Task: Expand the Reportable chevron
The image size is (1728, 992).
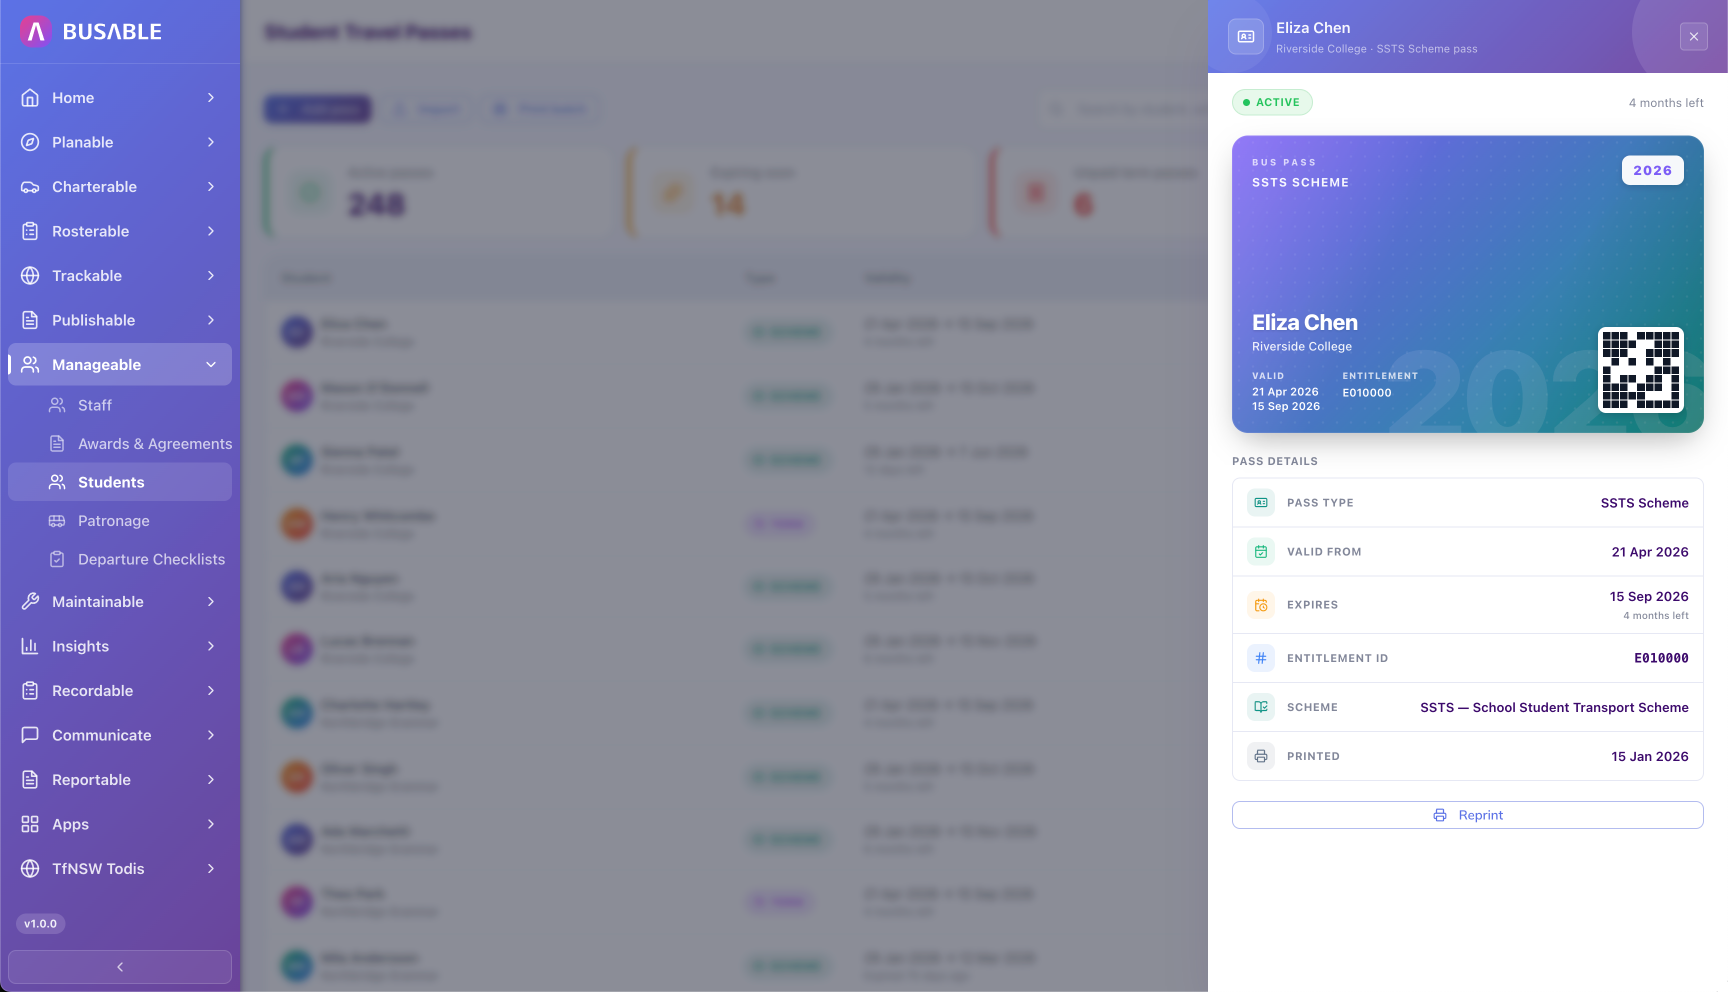Action: click(211, 780)
